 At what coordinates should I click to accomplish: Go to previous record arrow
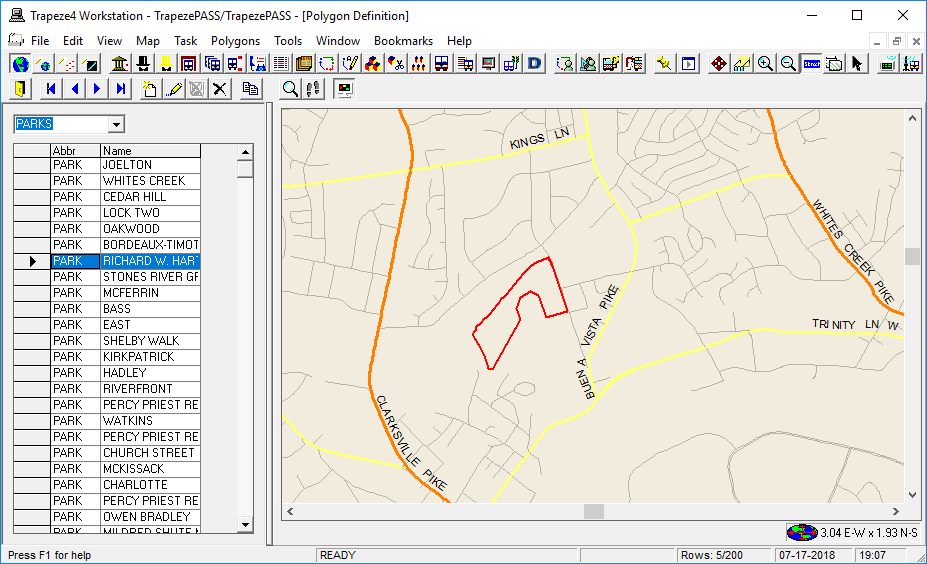74,89
